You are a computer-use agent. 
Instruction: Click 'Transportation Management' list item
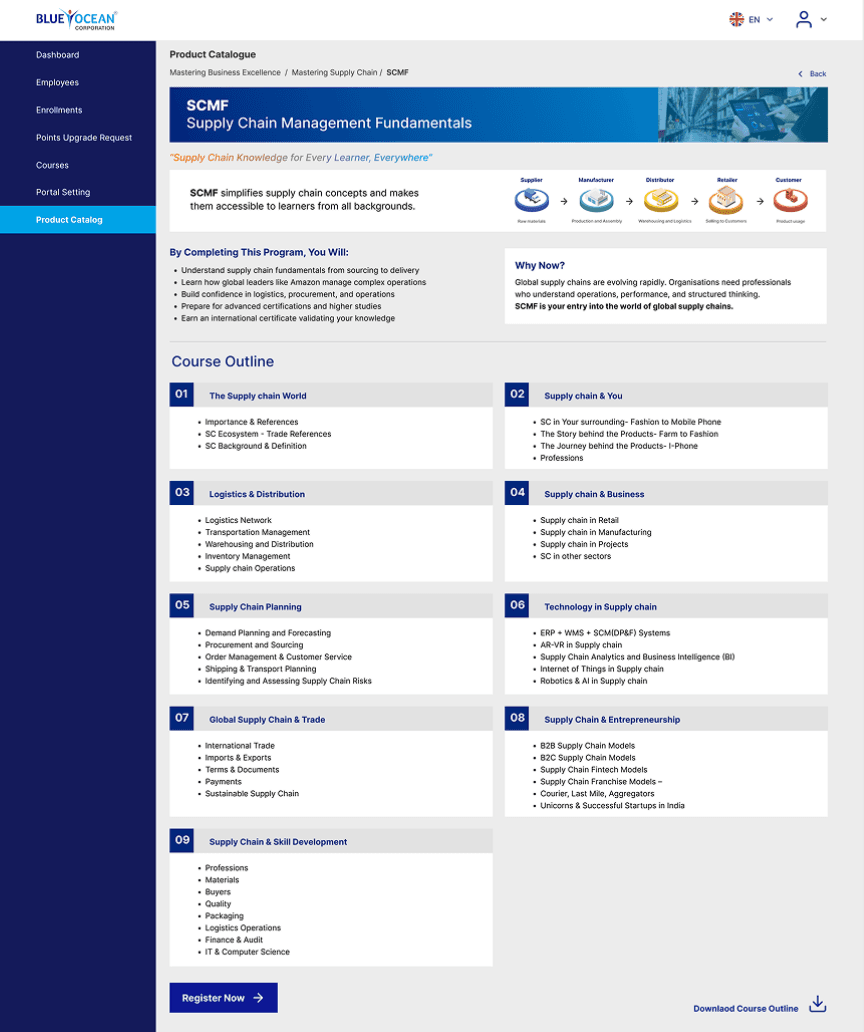tap(257, 532)
